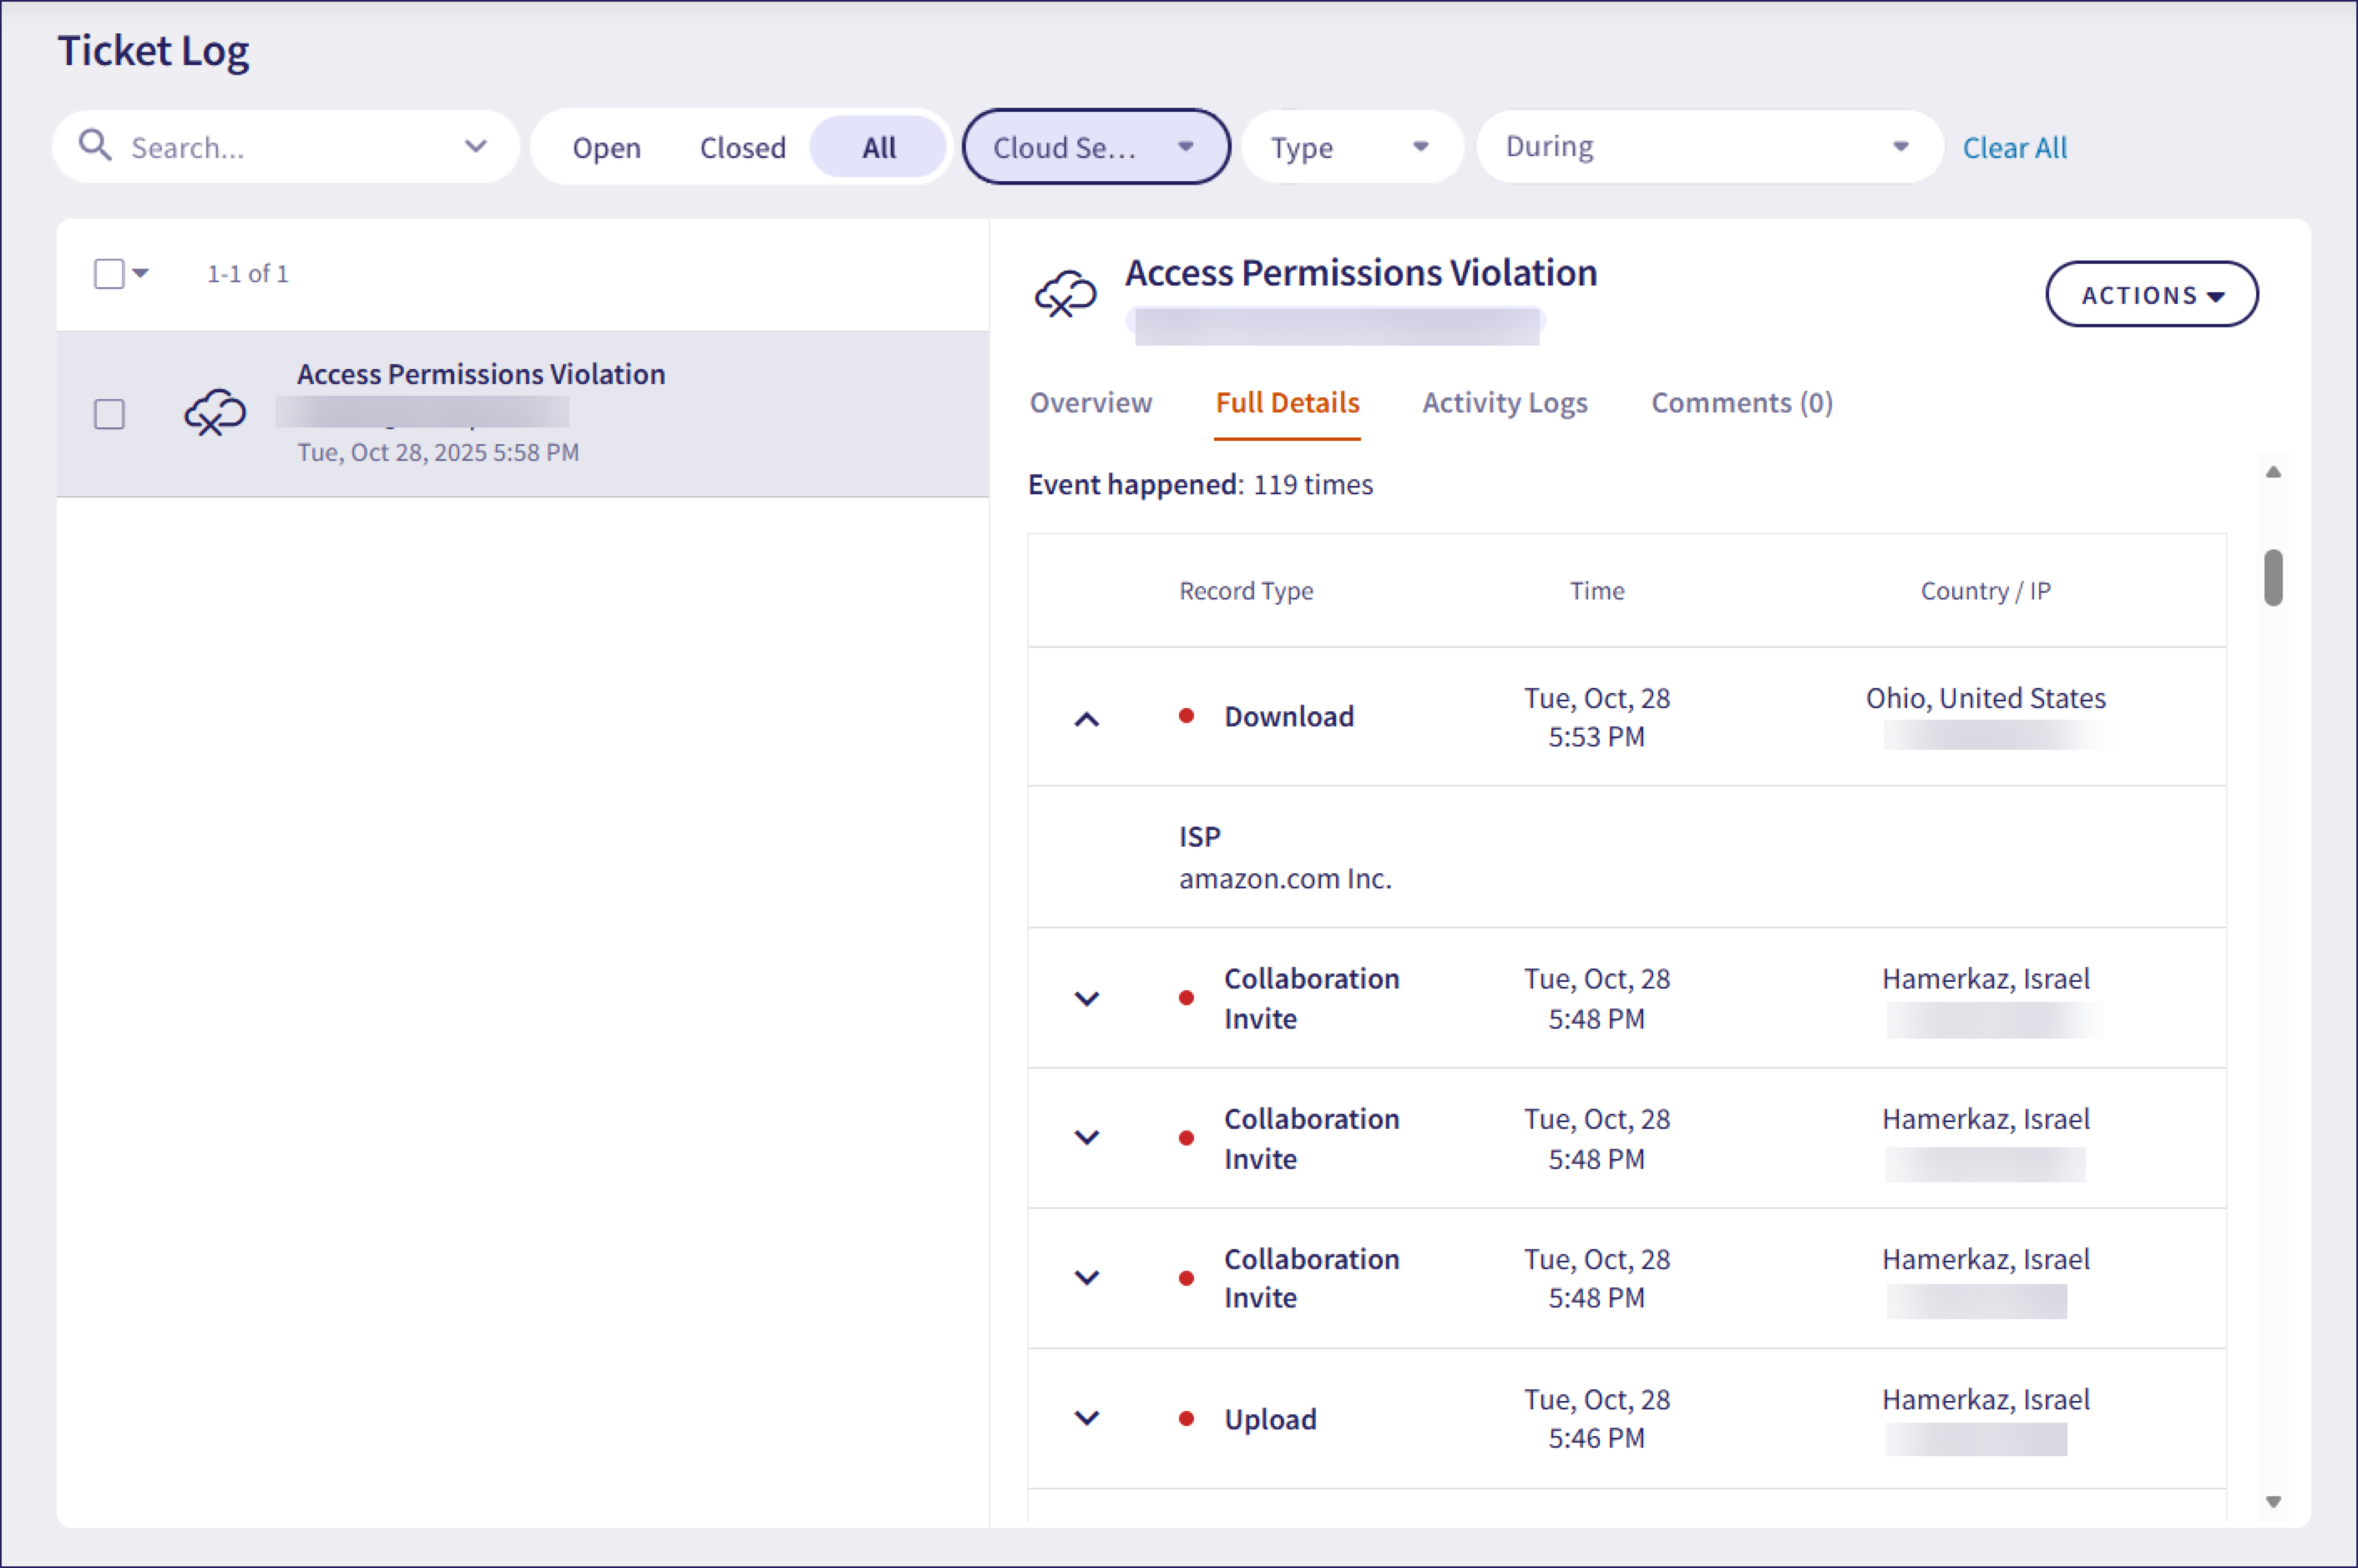
Task: Click the Ohio, United States location
Action: (1985, 698)
